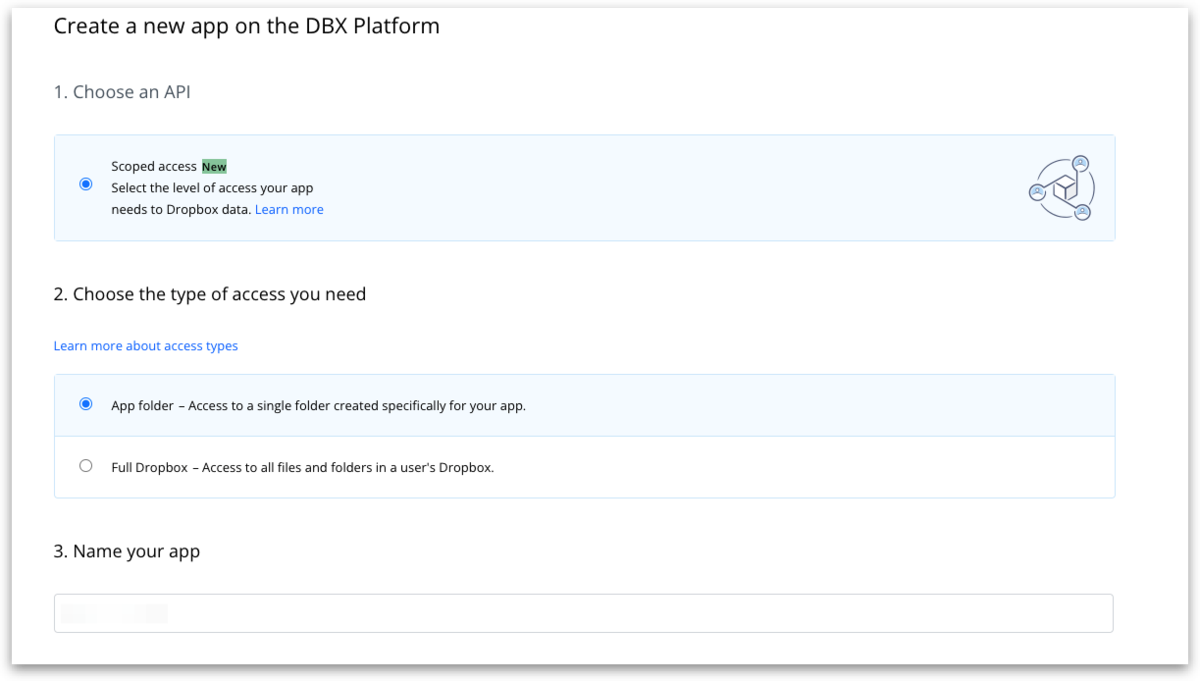Open the Learn more link about scoped access
Viewport: 1200px width, 681px height.
click(x=289, y=210)
